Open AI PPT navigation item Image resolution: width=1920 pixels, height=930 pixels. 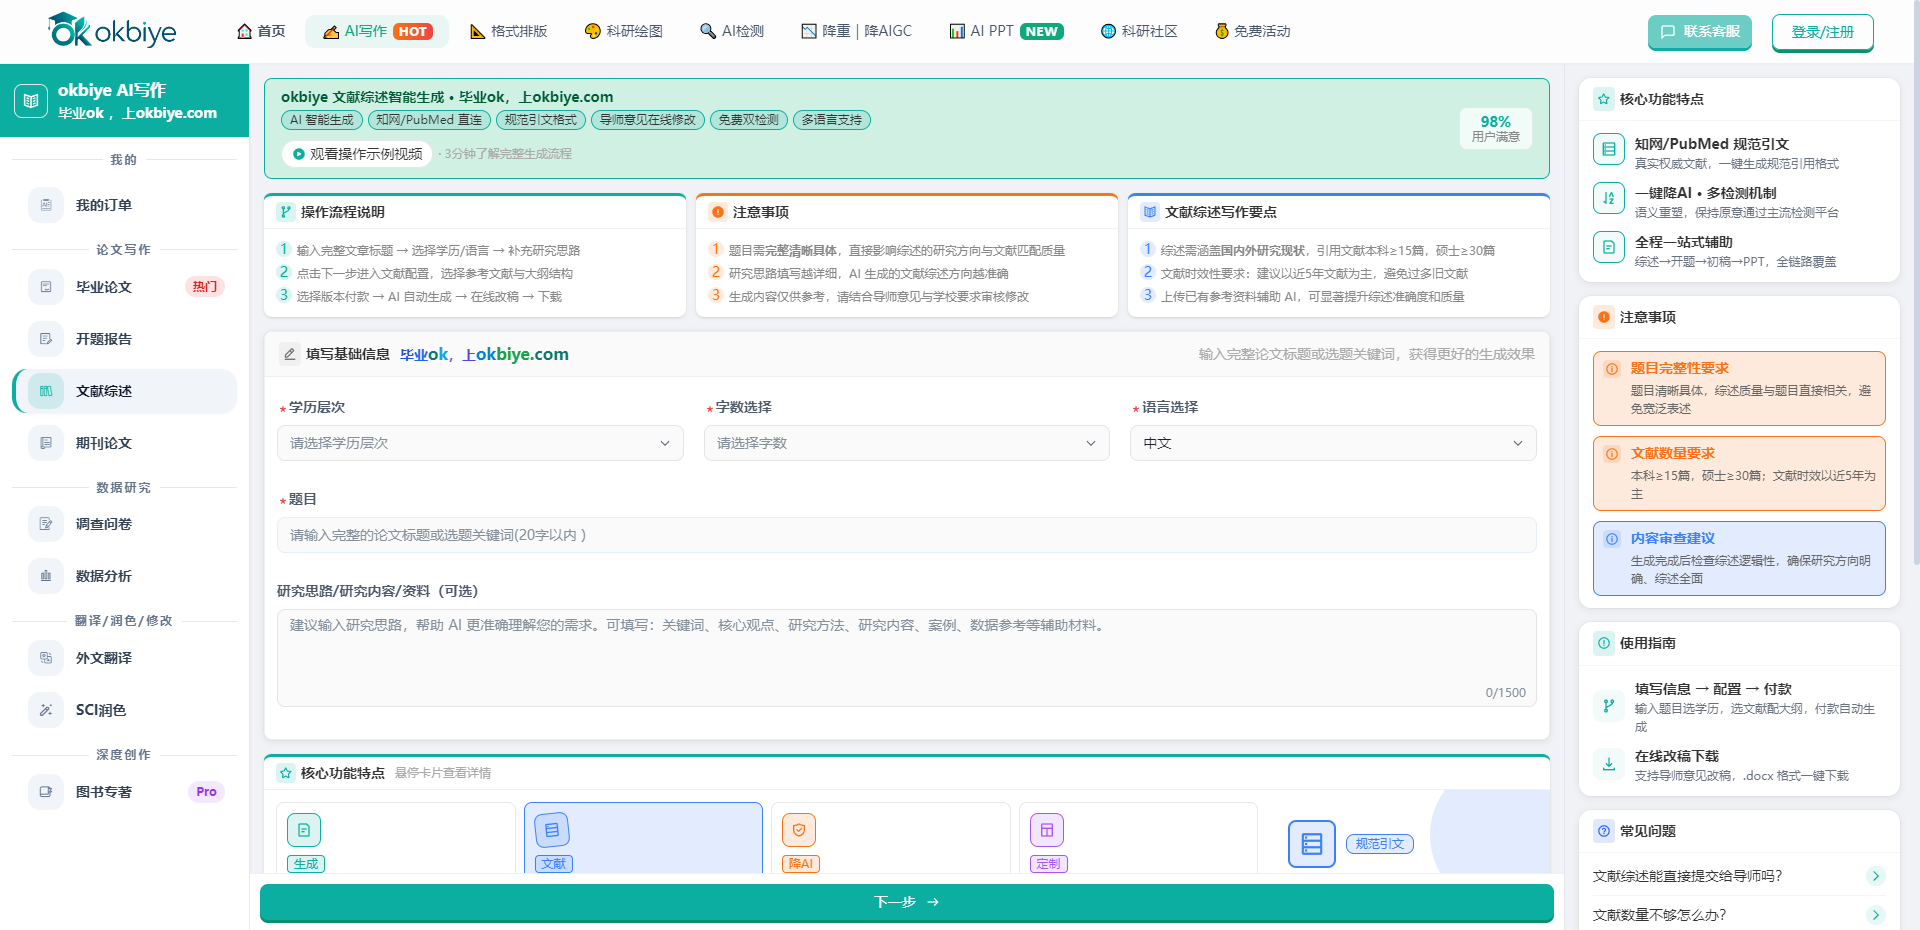(1006, 31)
